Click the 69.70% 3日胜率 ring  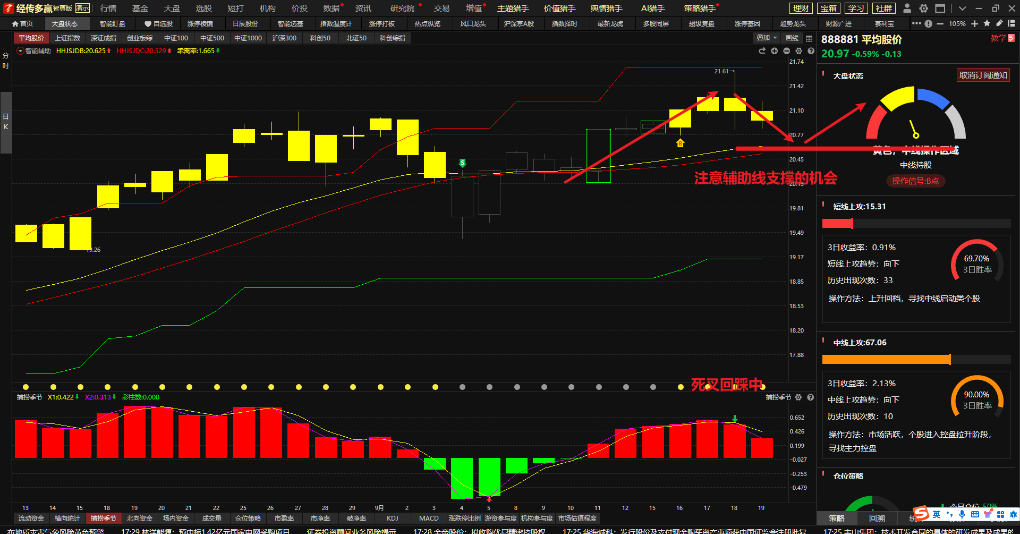(x=977, y=263)
